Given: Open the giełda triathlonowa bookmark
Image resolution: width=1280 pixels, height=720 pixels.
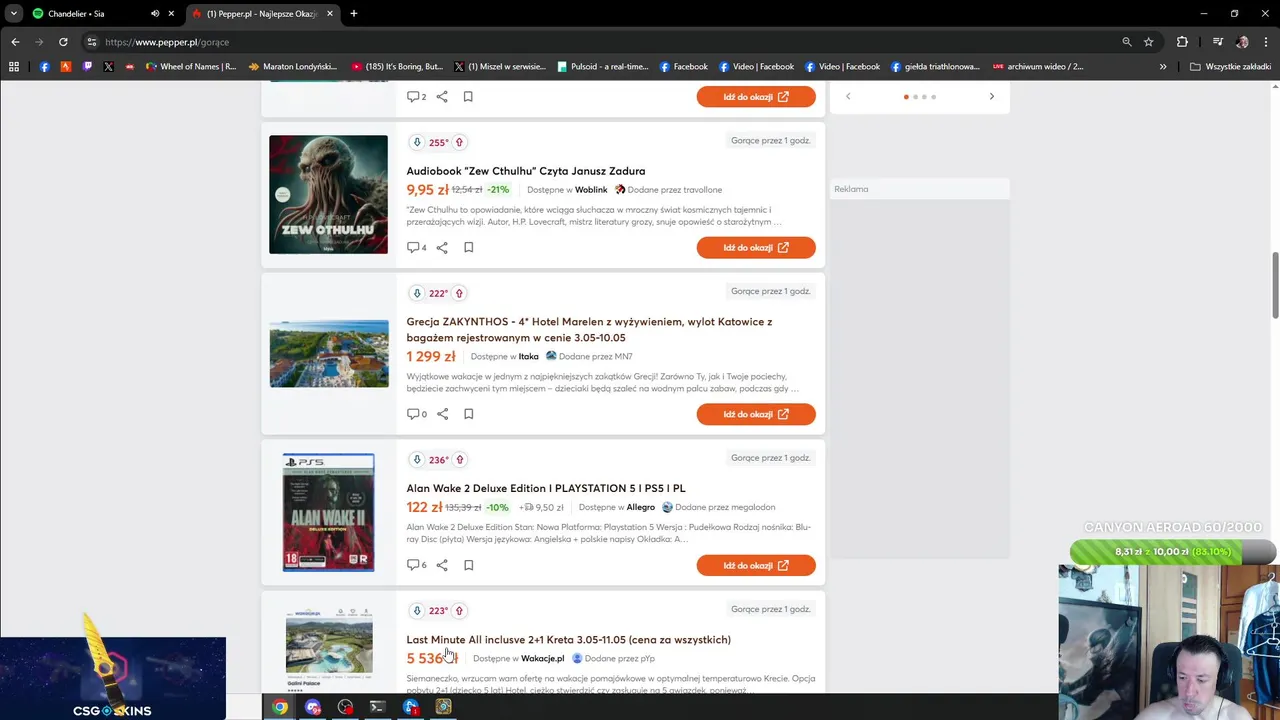Looking at the screenshot, I should [935, 67].
